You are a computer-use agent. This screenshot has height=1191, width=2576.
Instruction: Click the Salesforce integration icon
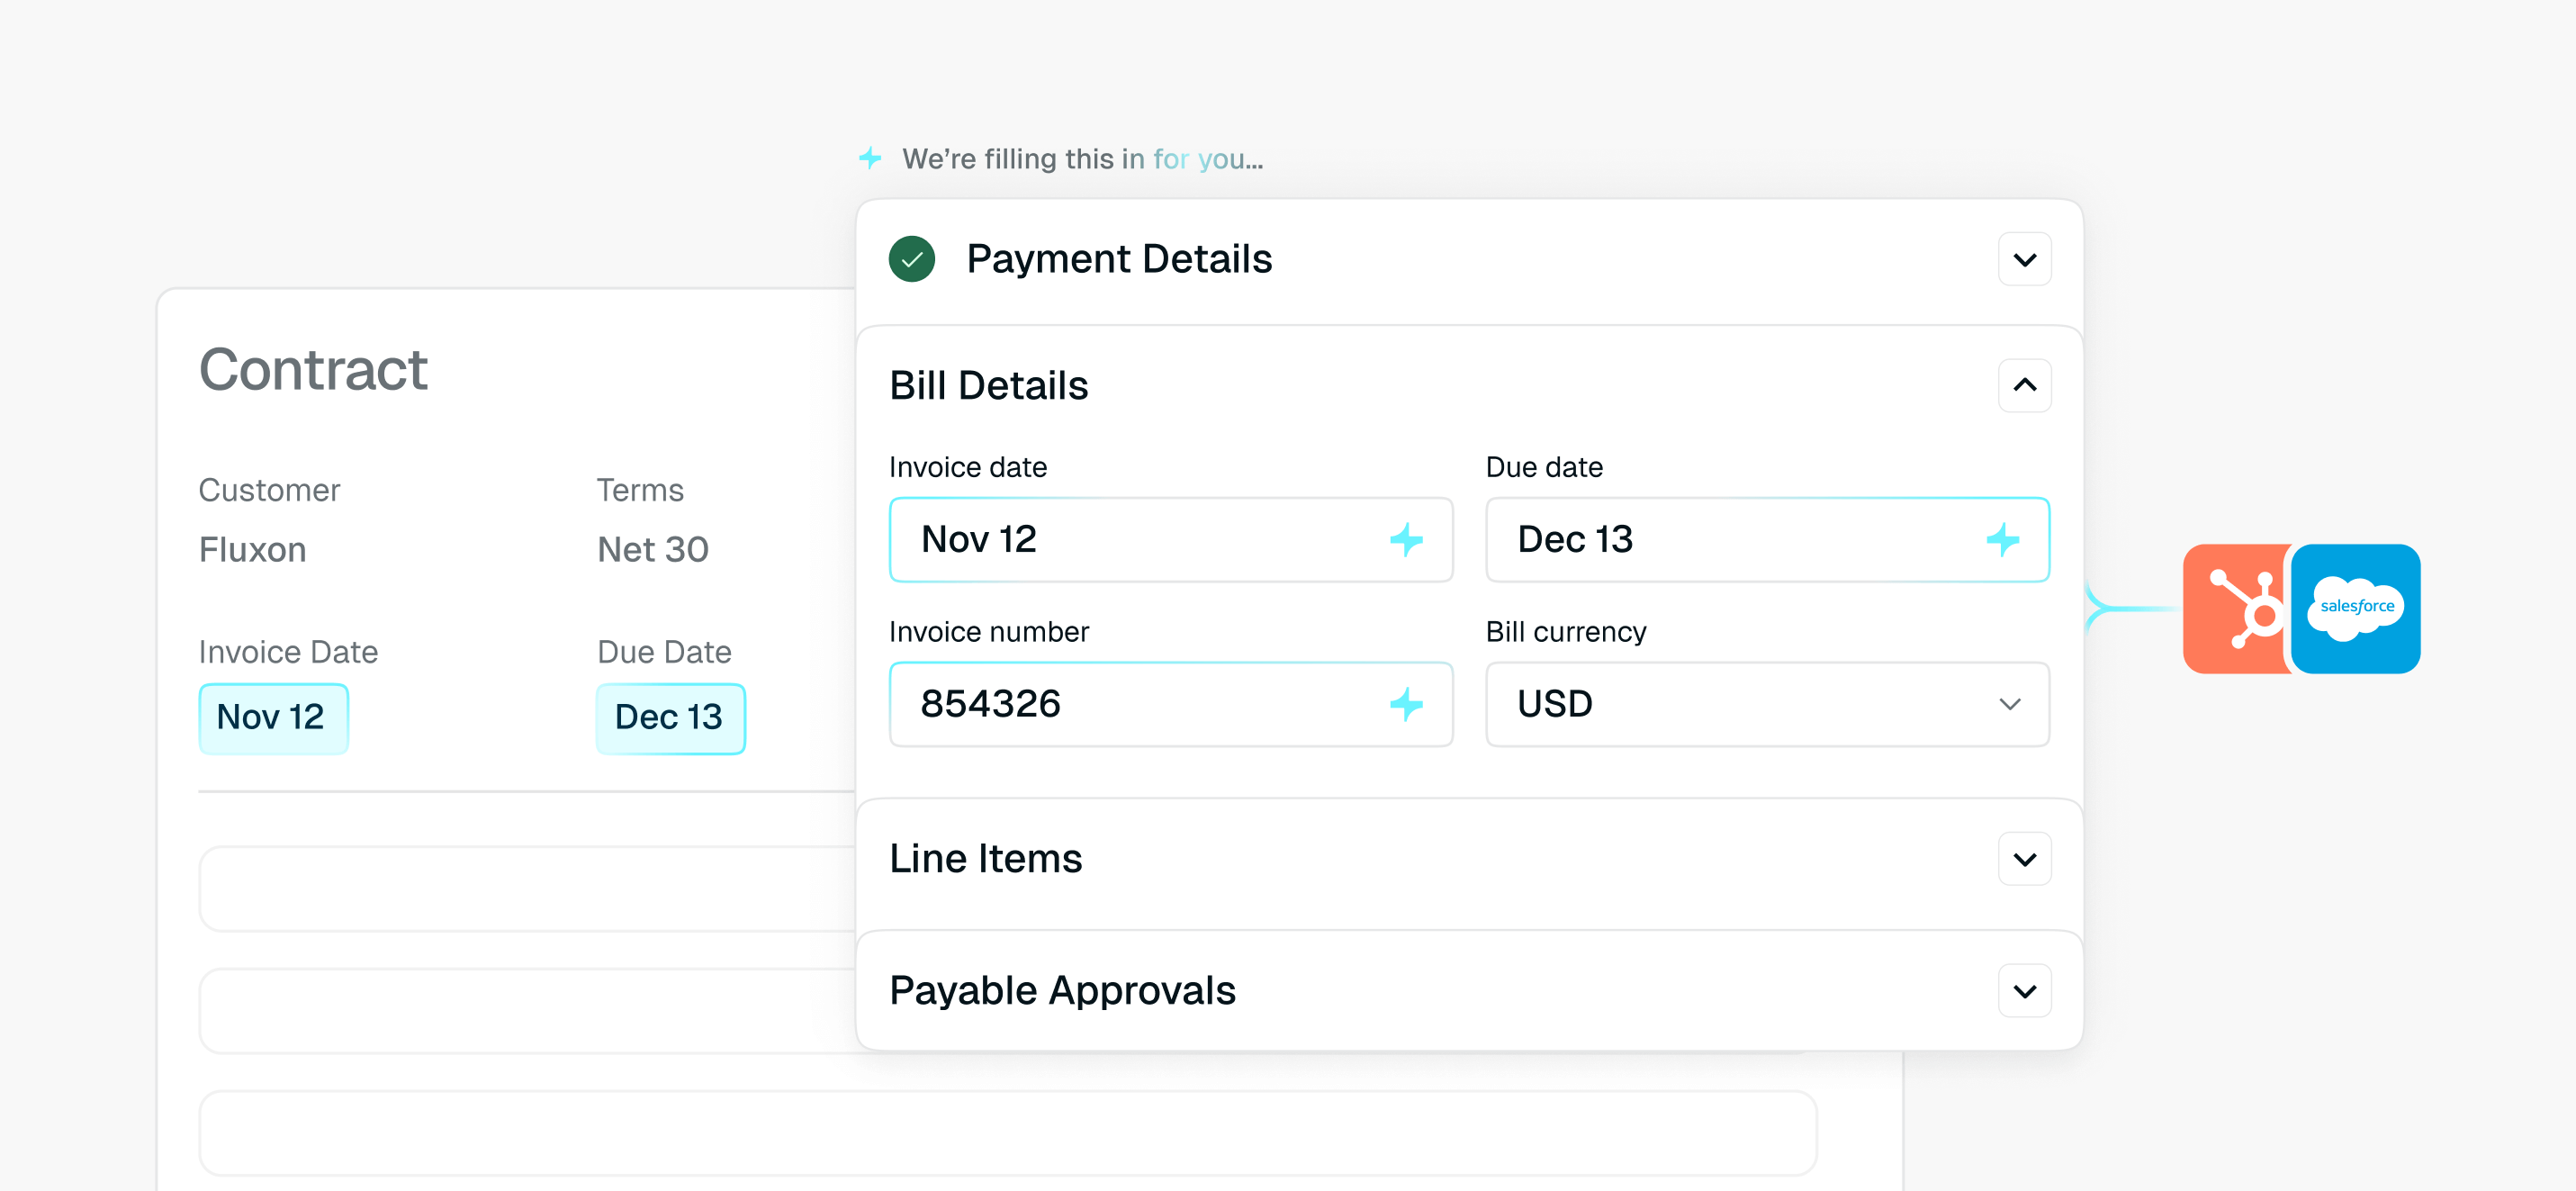pos(2356,608)
